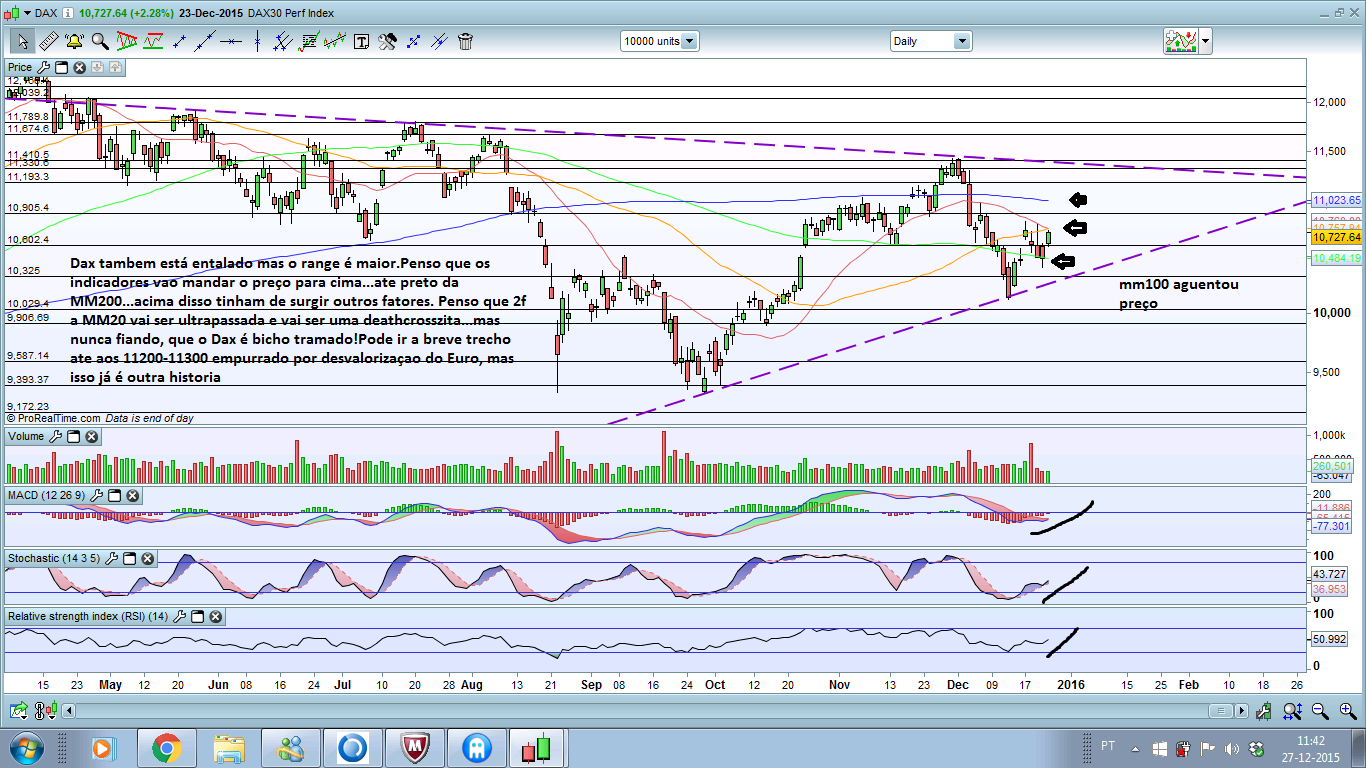Select the arrow cursor tool

click(22, 41)
